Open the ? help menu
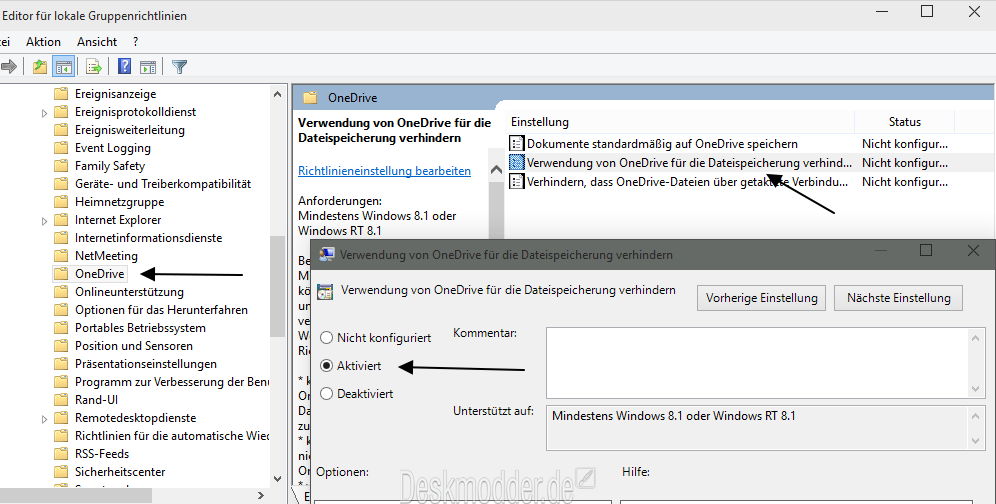996x504 pixels. click(x=135, y=42)
